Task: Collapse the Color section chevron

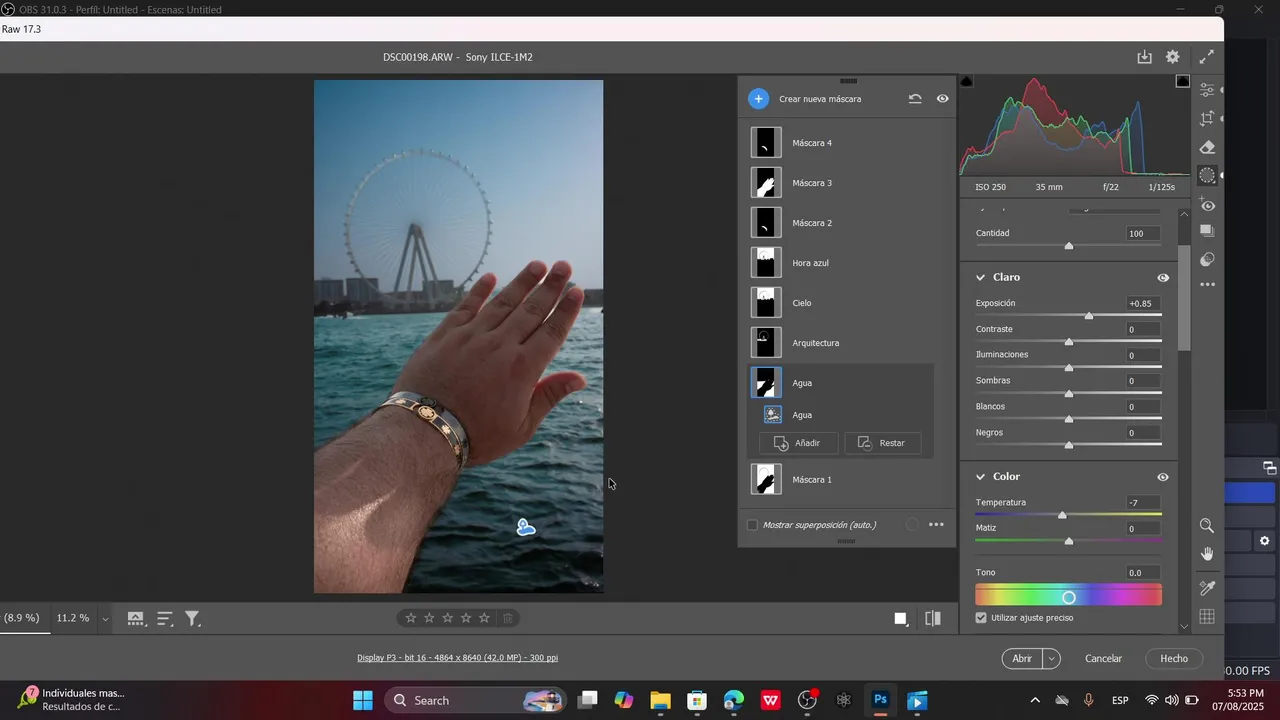Action: [x=980, y=477]
